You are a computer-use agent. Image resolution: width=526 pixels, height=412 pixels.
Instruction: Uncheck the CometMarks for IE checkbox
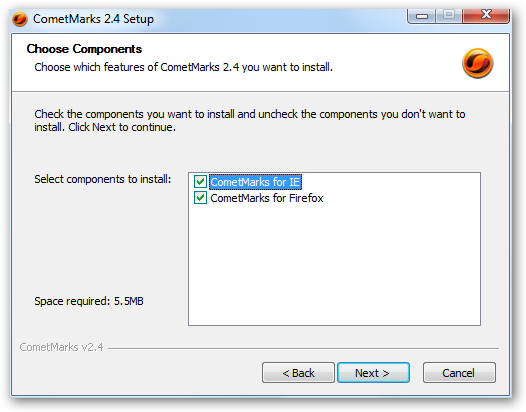click(x=200, y=182)
